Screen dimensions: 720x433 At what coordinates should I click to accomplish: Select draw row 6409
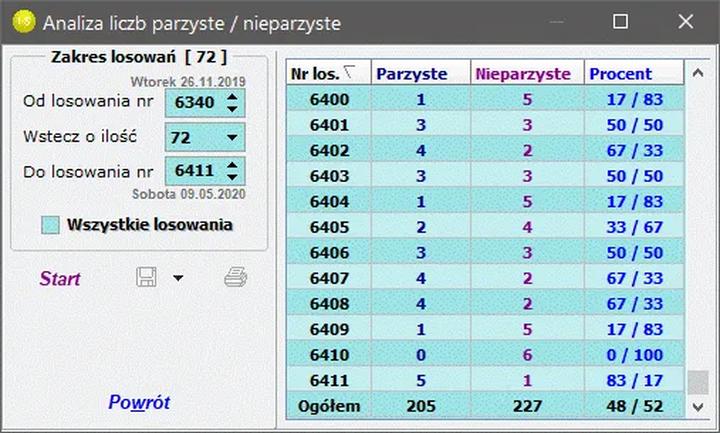485,329
